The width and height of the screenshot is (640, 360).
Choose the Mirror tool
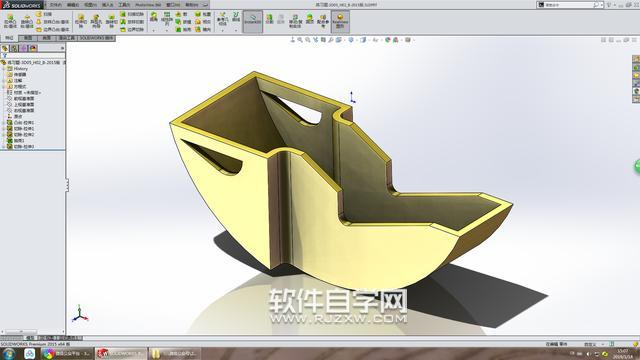pyautogui.click(x=203, y=29)
